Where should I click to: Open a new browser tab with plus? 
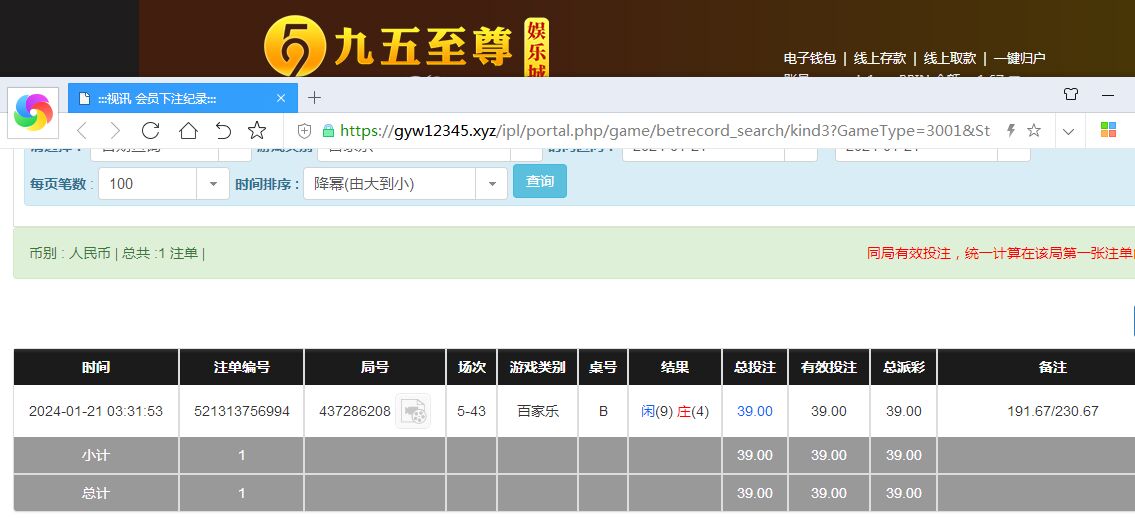[314, 97]
